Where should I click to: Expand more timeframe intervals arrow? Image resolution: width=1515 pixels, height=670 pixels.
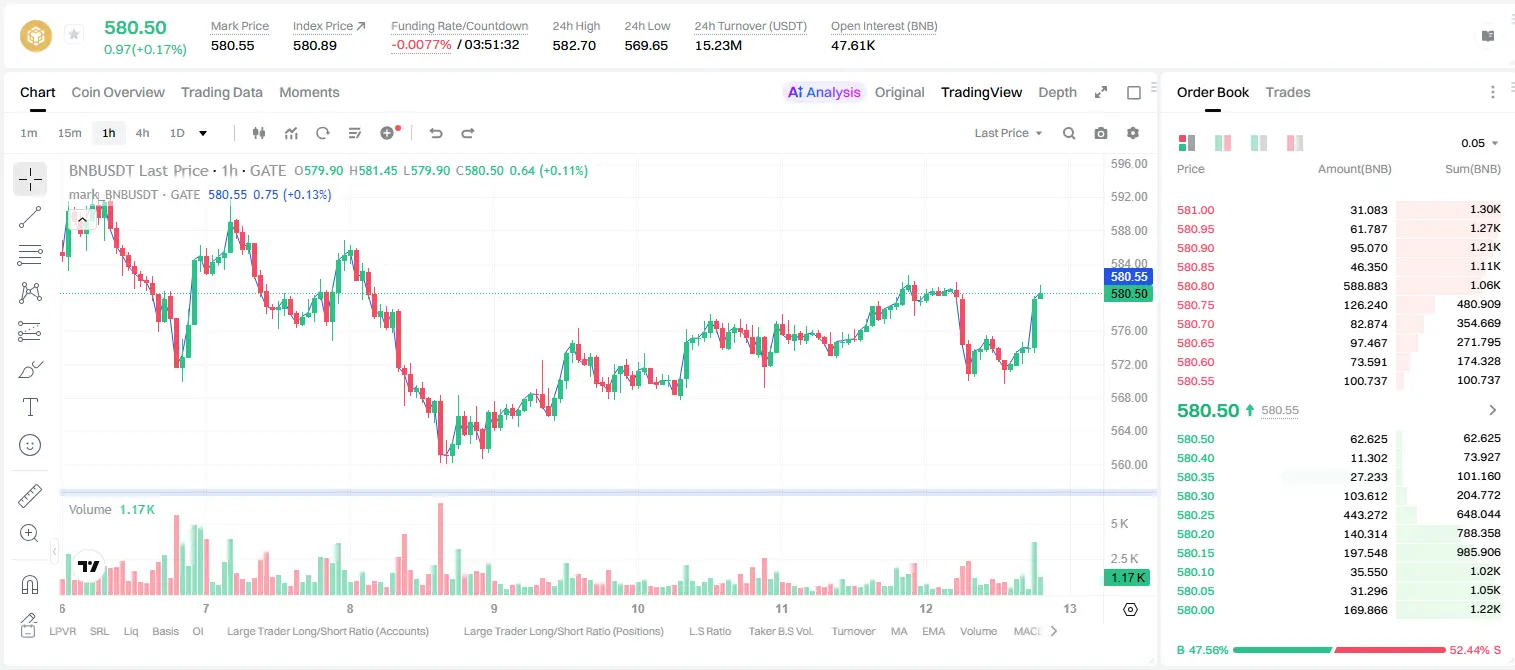point(203,133)
